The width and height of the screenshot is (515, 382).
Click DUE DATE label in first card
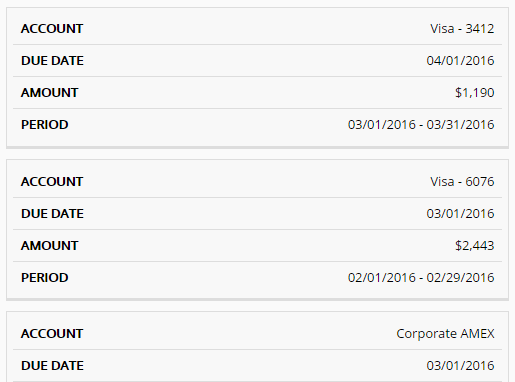pos(52,61)
